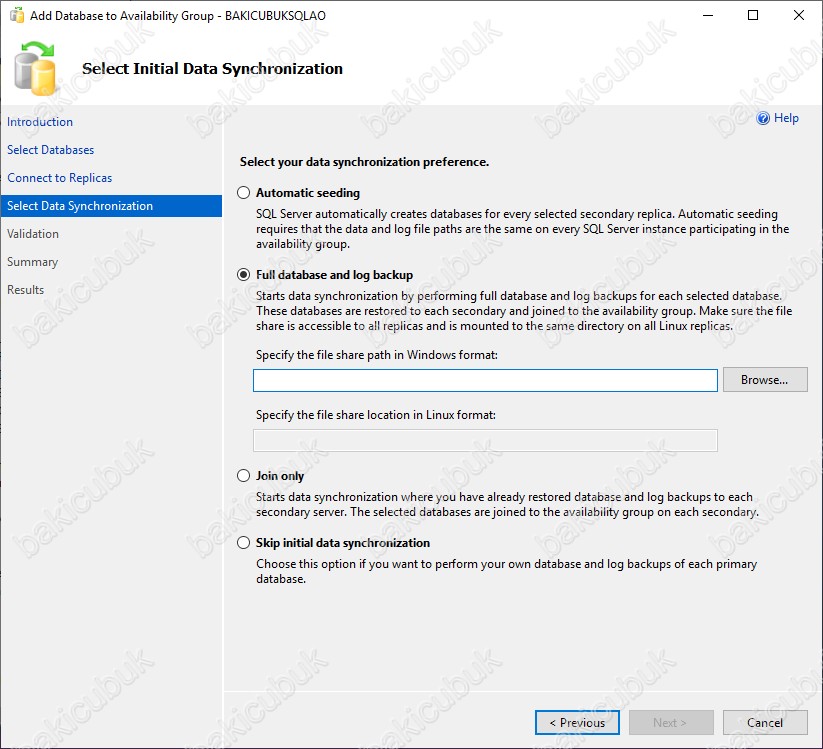Click the database wizard icon in header

click(35, 69)
